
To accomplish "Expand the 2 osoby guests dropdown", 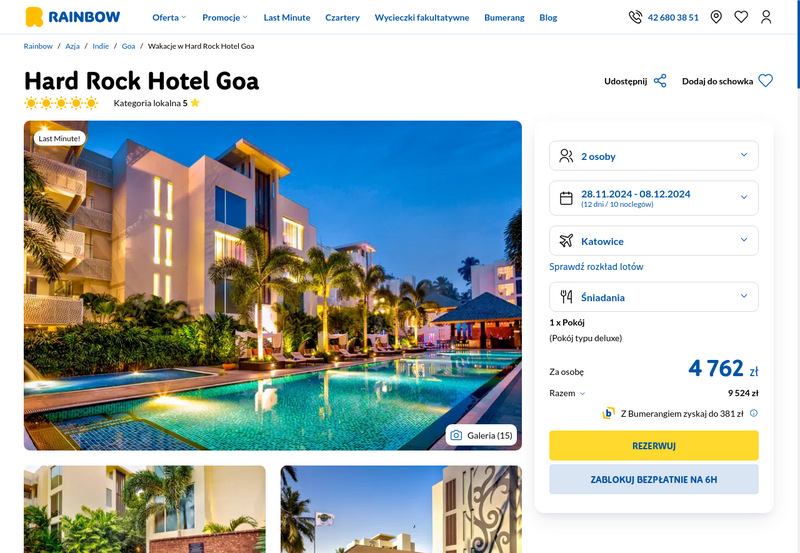I will click(654, 156).
